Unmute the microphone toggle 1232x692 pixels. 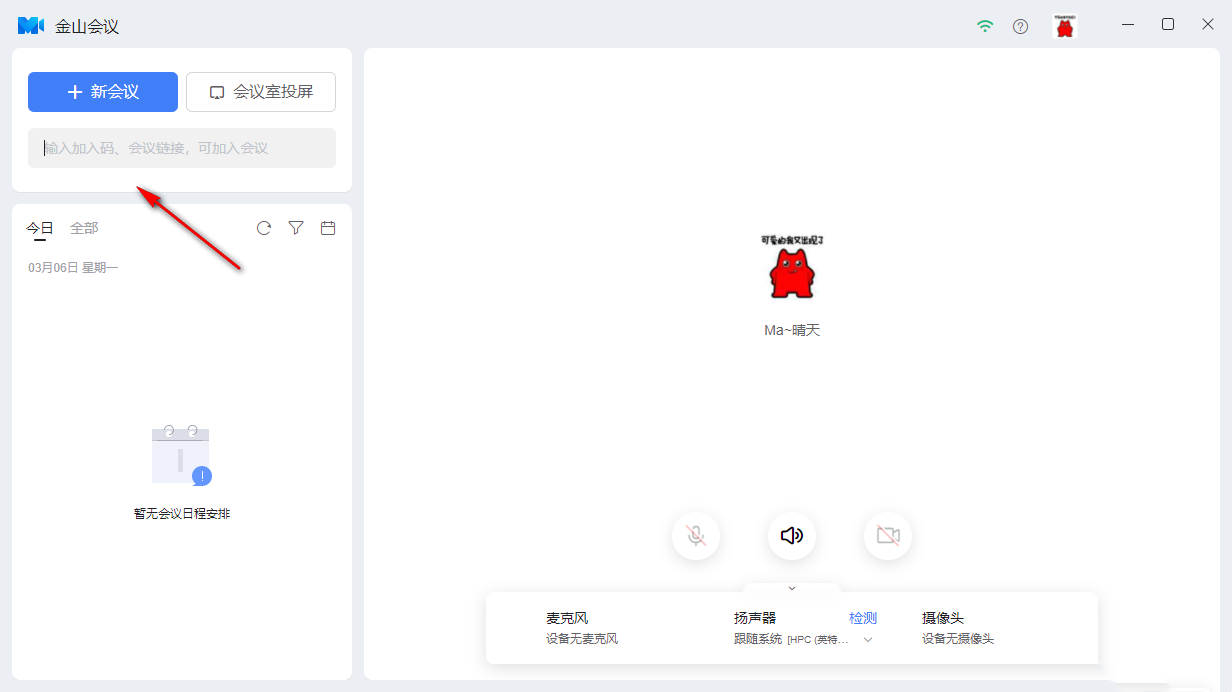(x=696, y=536)
